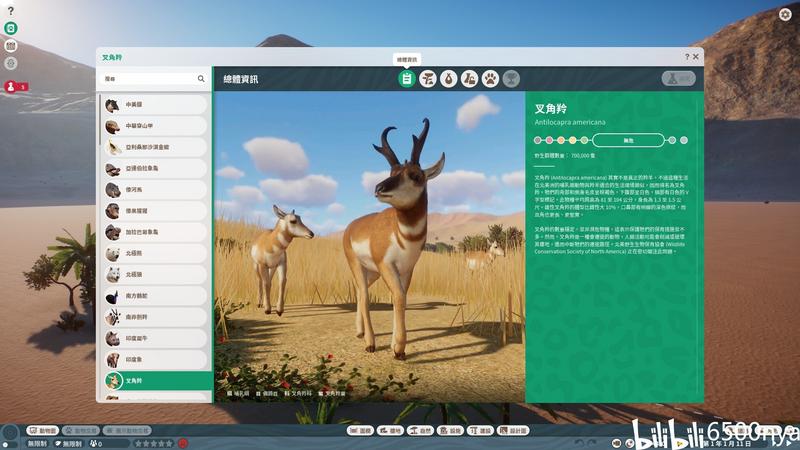Screen dimensions: 800x450
Task: Click the yellow conservation status dot
Action: point(572,140)
